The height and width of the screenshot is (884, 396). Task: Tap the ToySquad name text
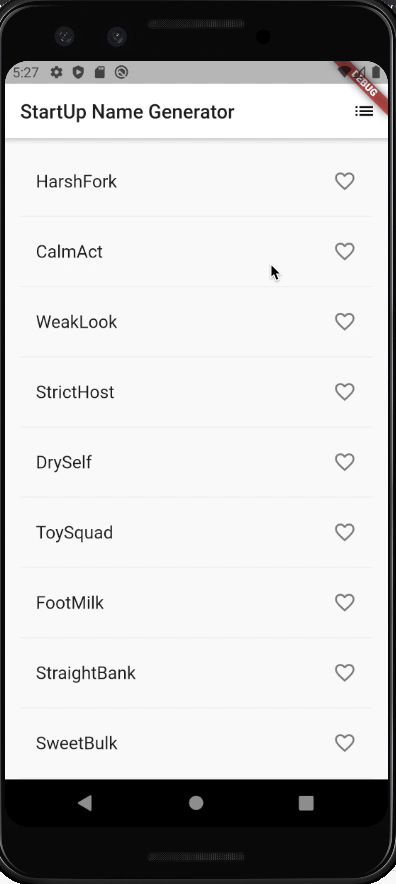pyautogui.click(x=74, y=533)
